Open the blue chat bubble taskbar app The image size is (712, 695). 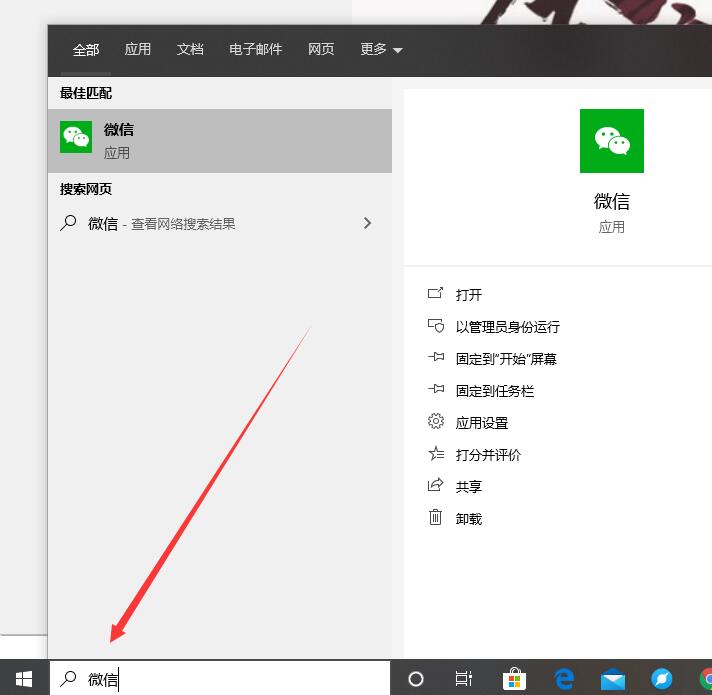pos(662,679)
